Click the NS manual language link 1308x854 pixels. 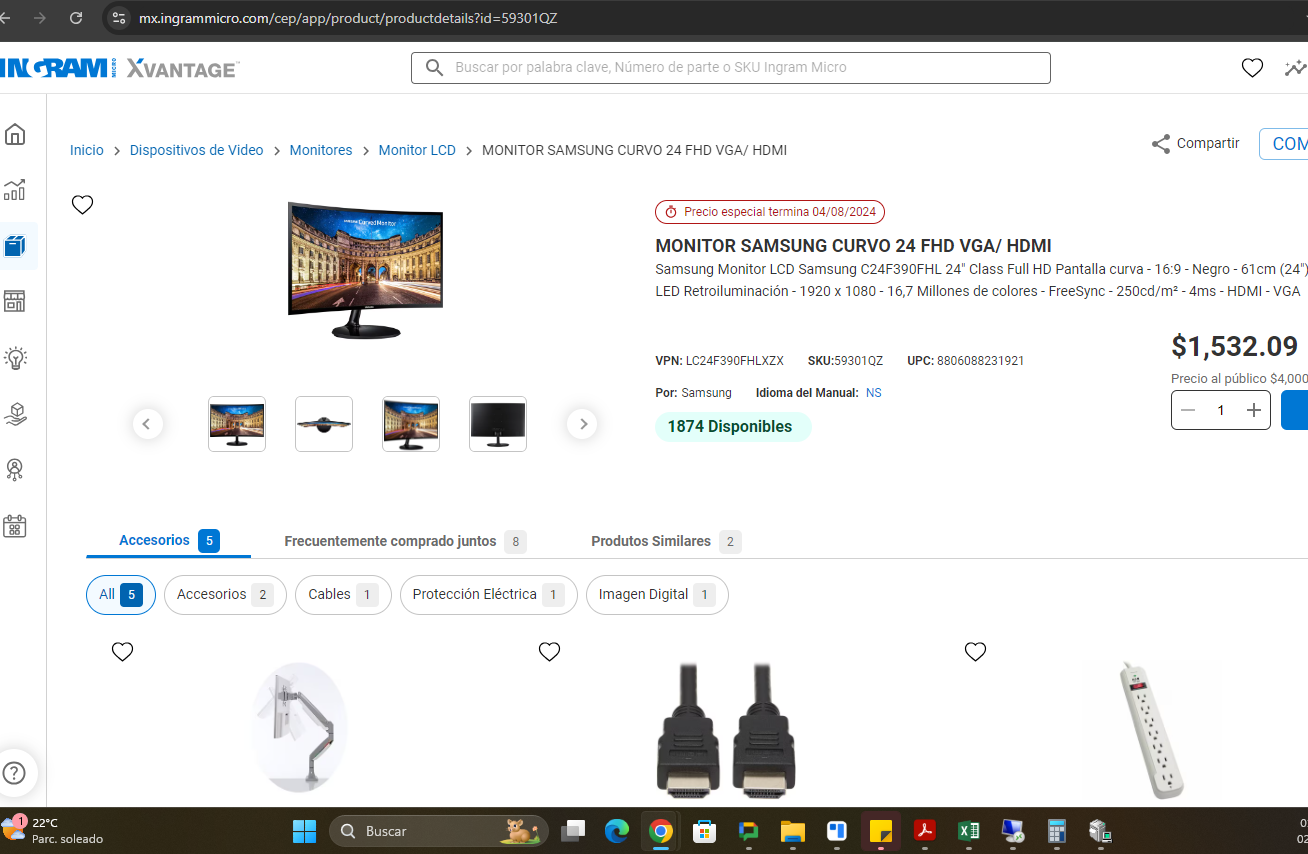coord(874,393)
